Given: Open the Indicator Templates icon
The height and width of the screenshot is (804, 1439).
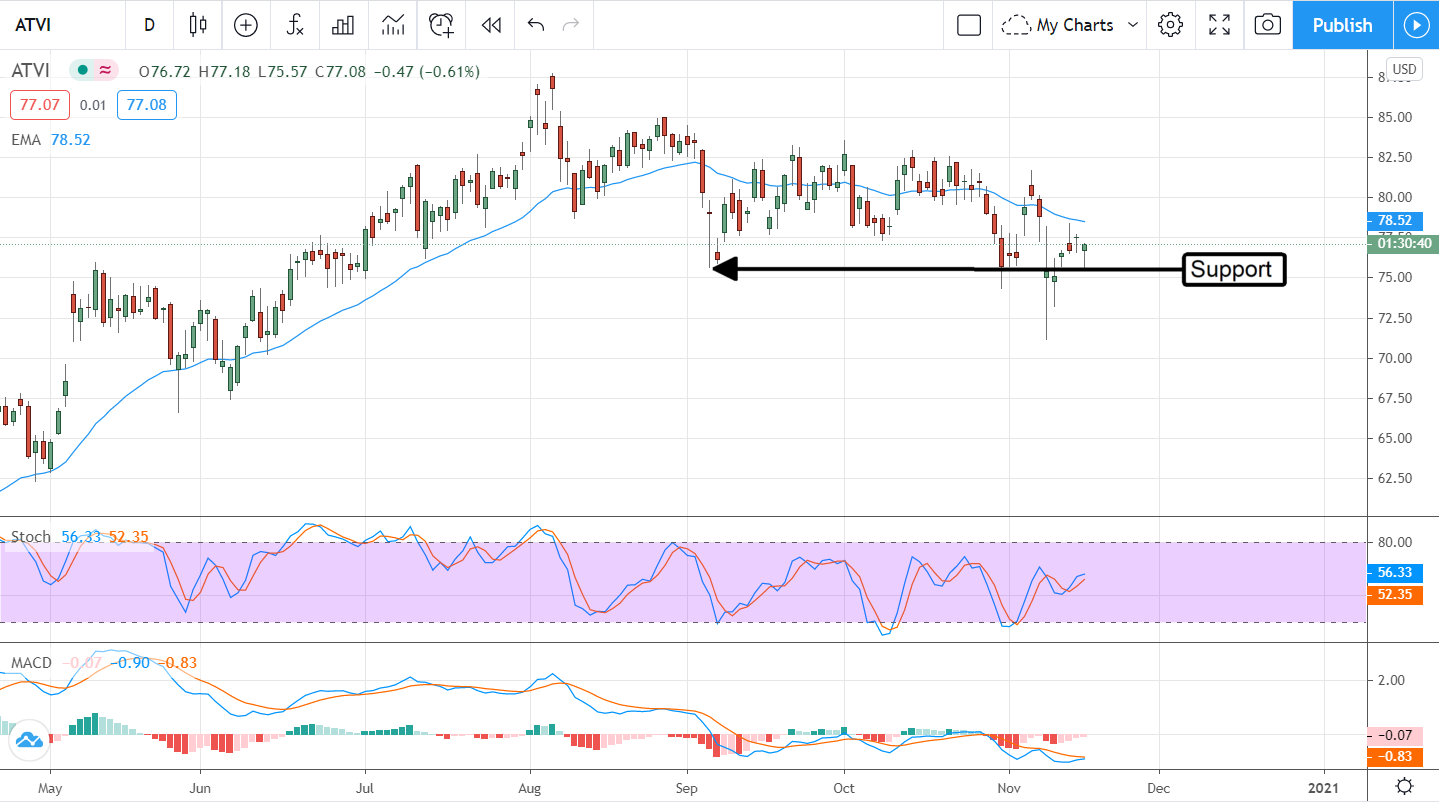Looking at the screenshot, I should (x=393, y=25).
